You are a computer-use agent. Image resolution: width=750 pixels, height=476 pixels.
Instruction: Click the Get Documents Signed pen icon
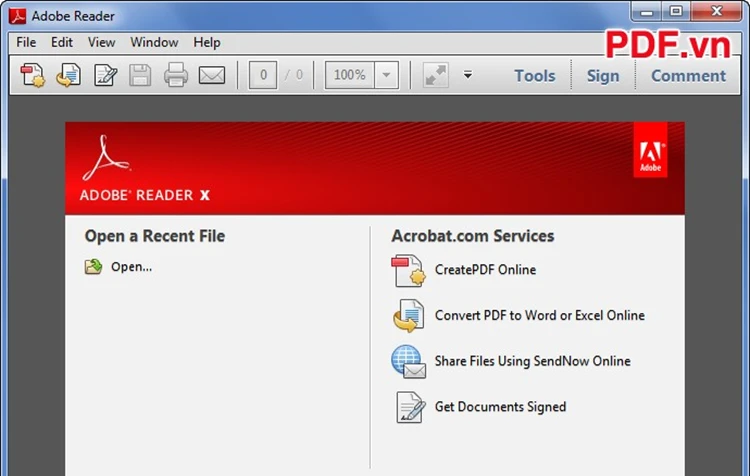(410, 407)
